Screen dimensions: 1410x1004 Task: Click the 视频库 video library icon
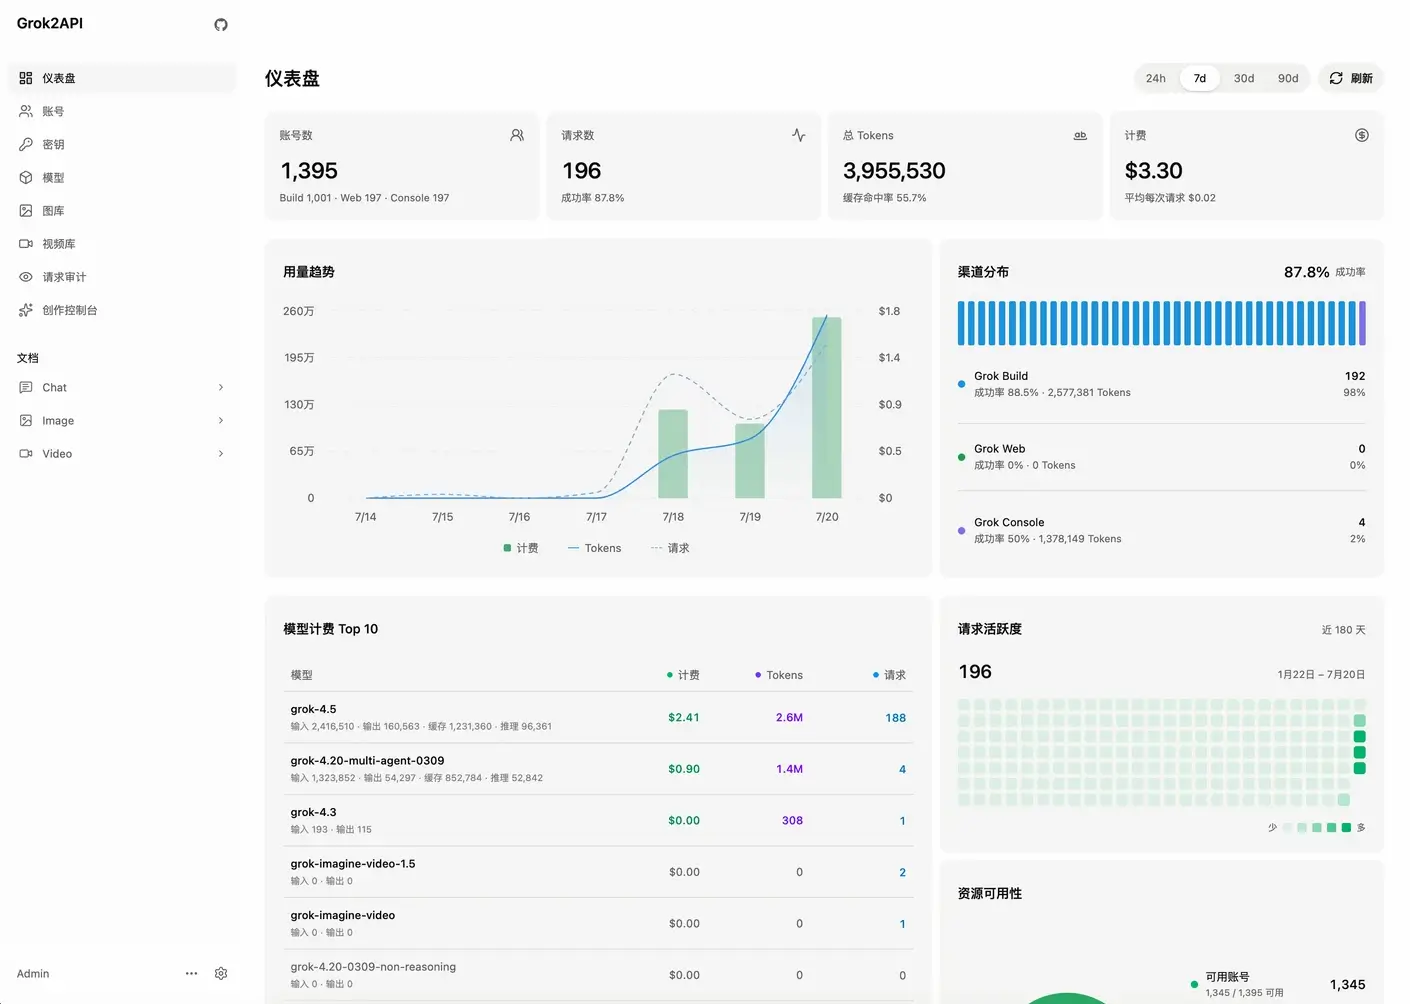[x=26, y=243]
